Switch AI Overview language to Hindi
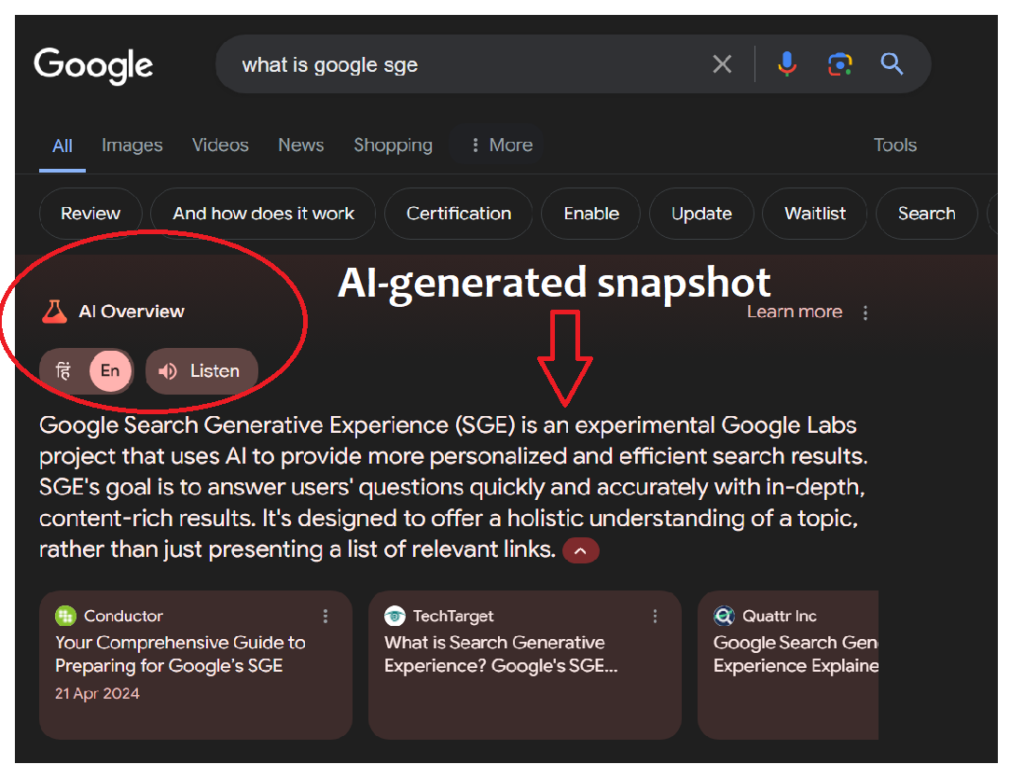This screenshot has width=1024, height=778. tap(63, 371)
